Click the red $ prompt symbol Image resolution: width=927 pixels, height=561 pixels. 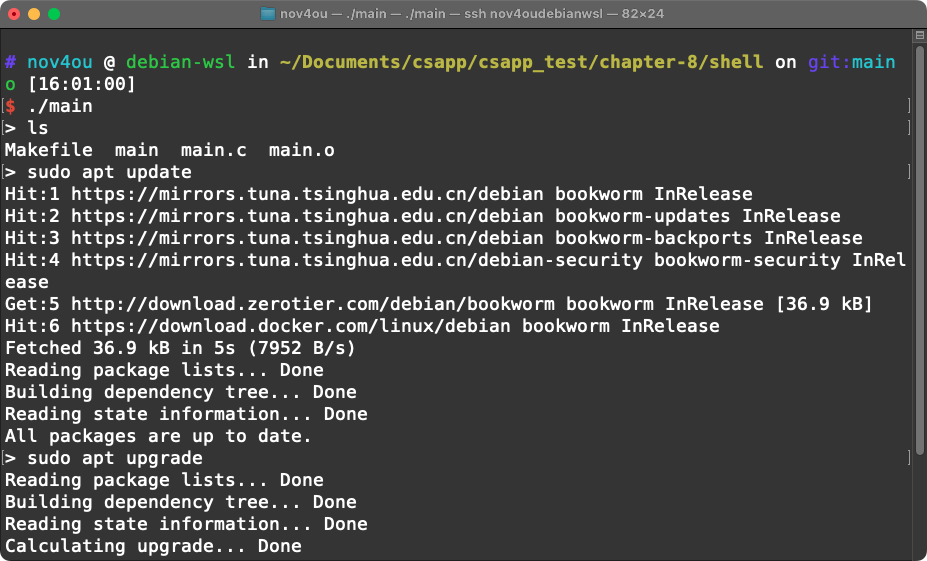(x=10, y=106)
